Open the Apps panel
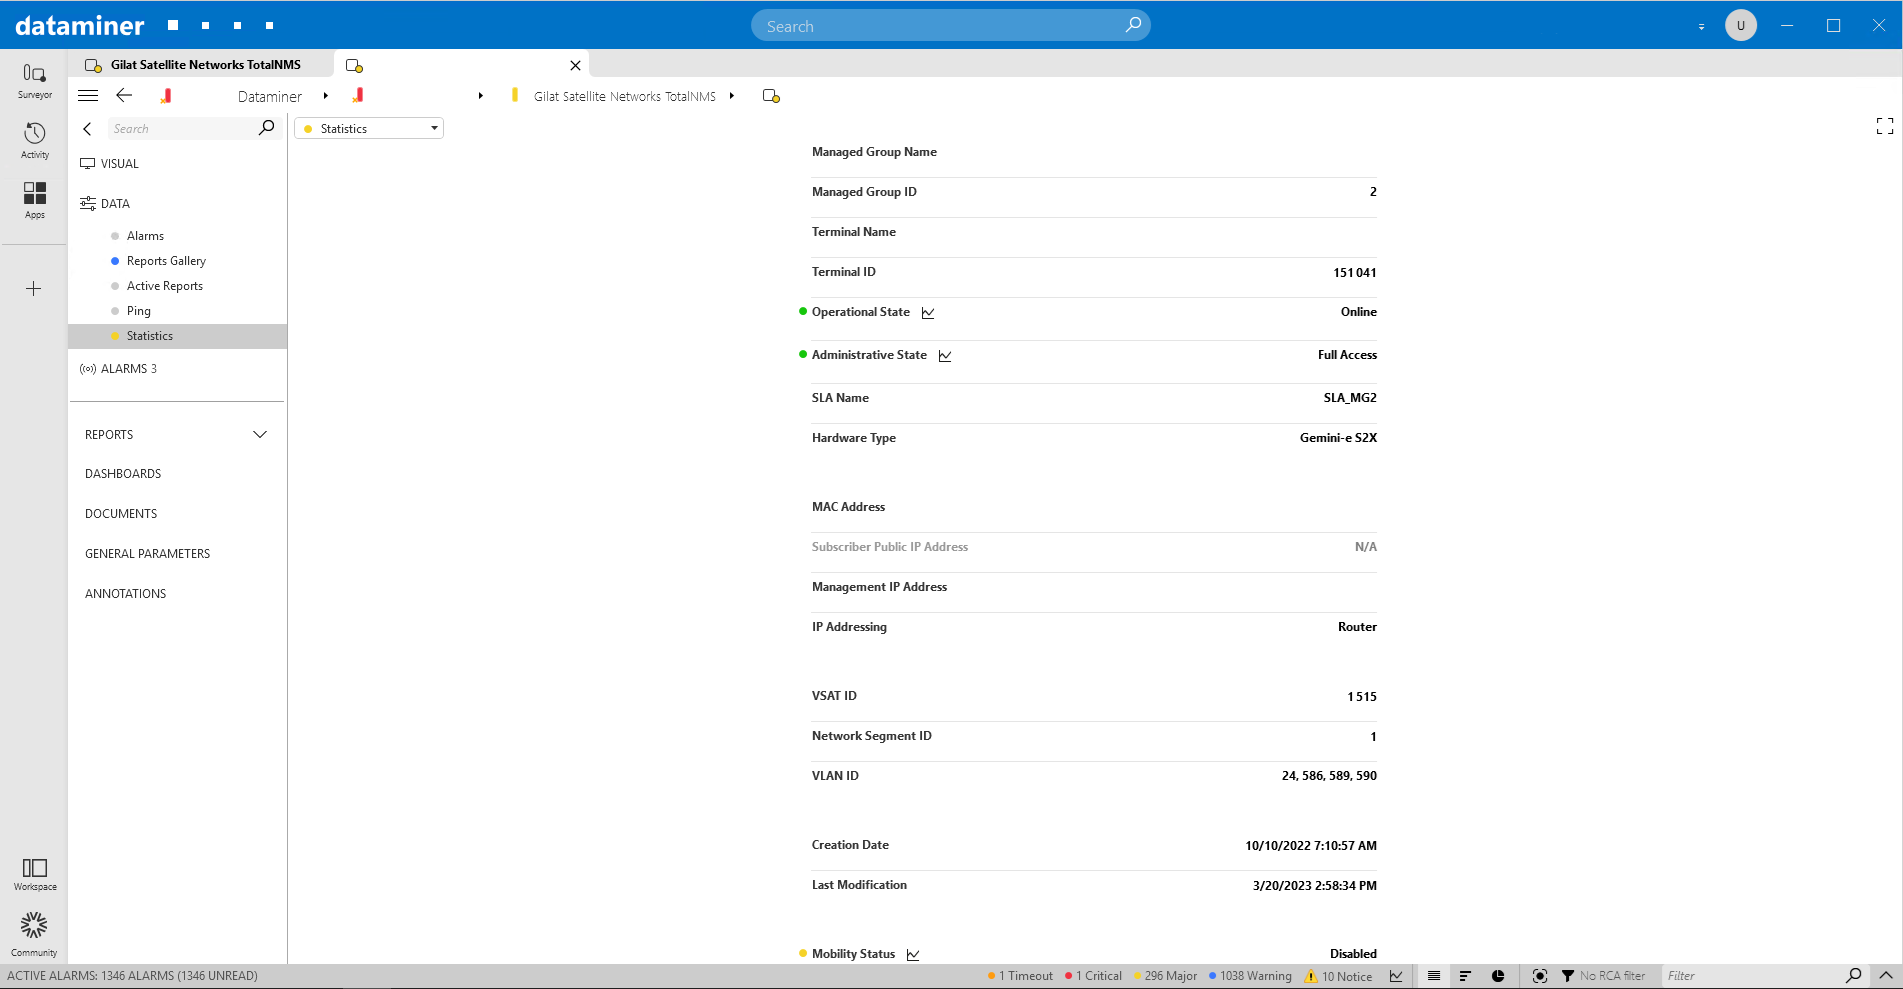Screen dimensions: 1903x989 34,200
